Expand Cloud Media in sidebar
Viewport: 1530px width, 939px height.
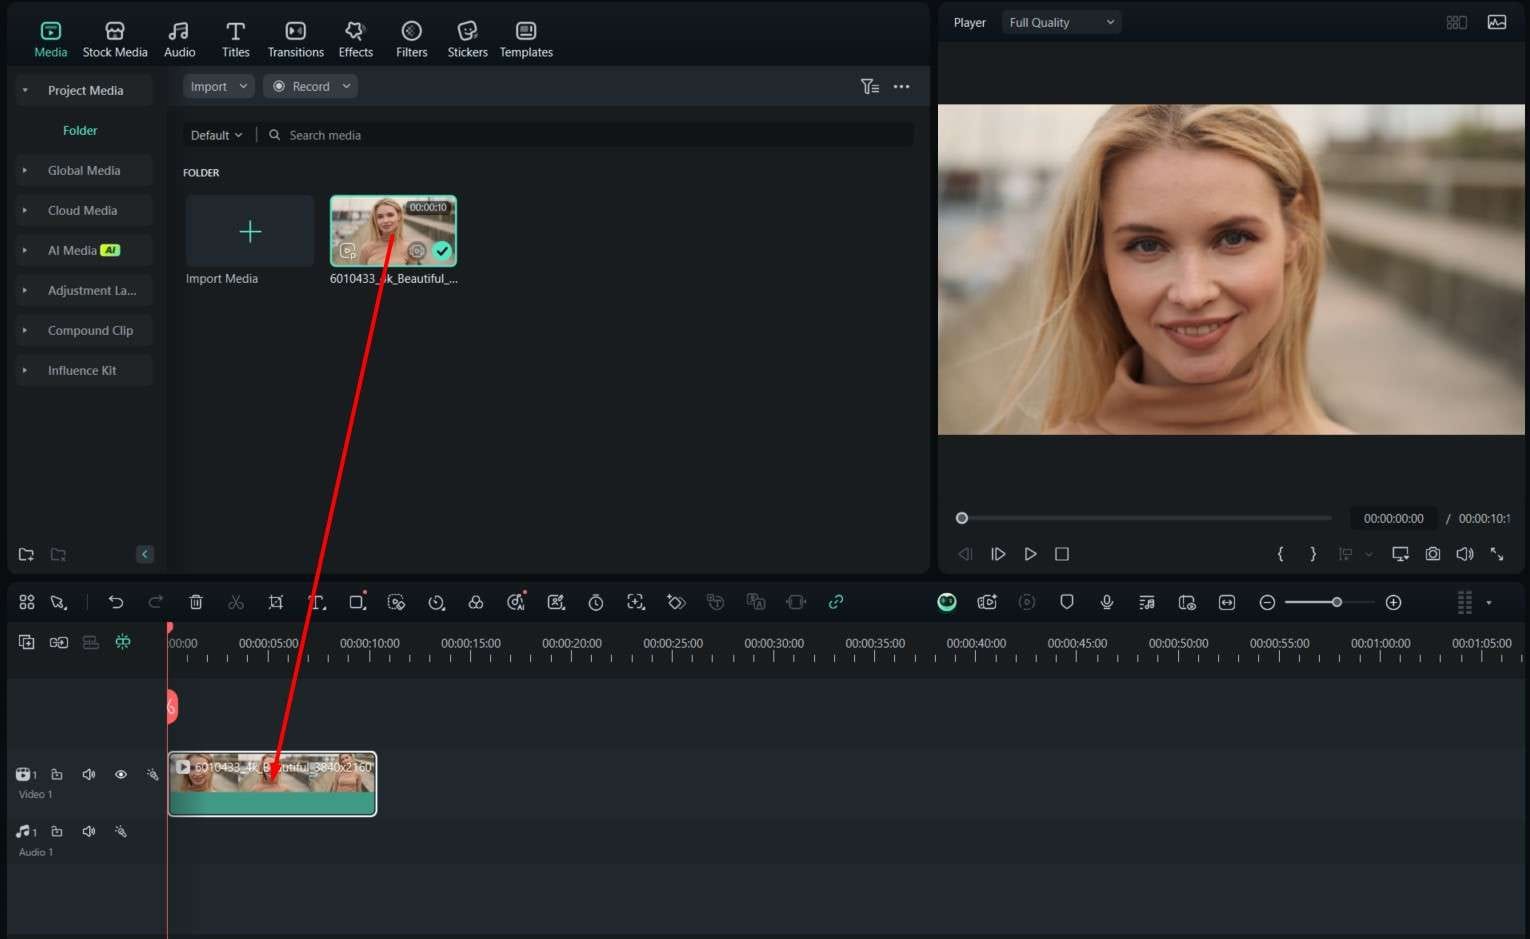pos(25,211)
